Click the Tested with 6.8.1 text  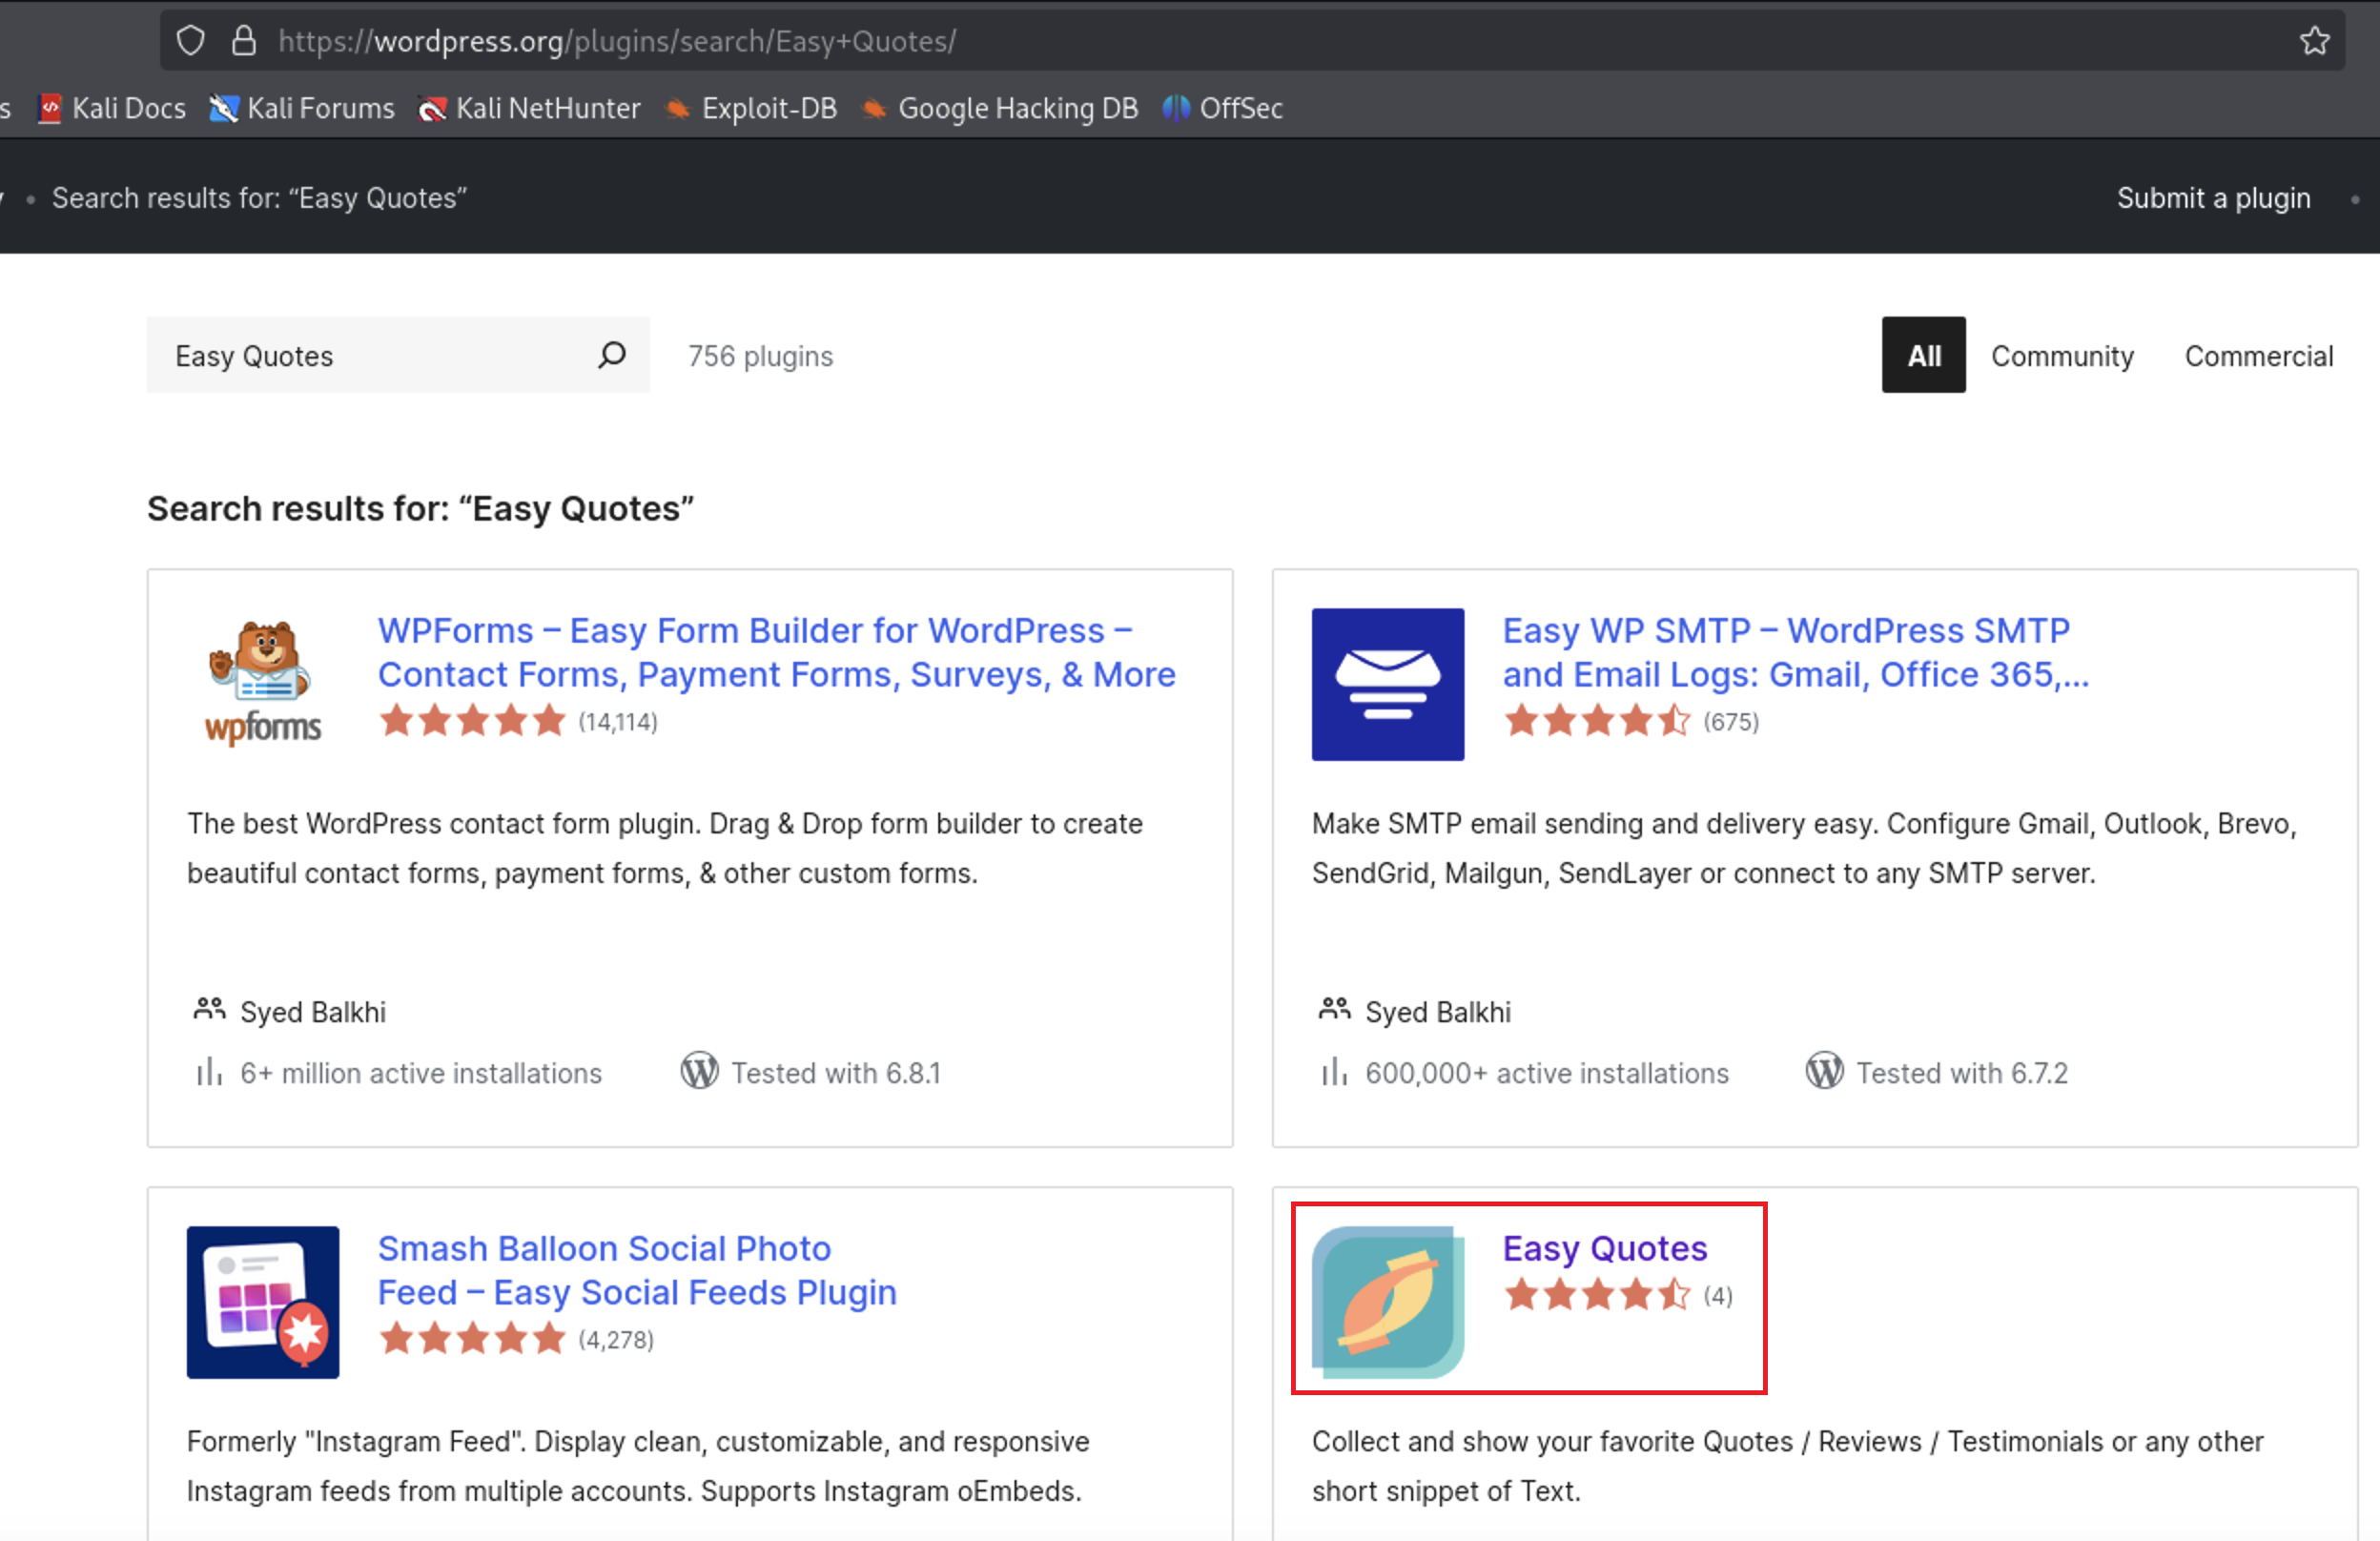[x=836, y=1073]
